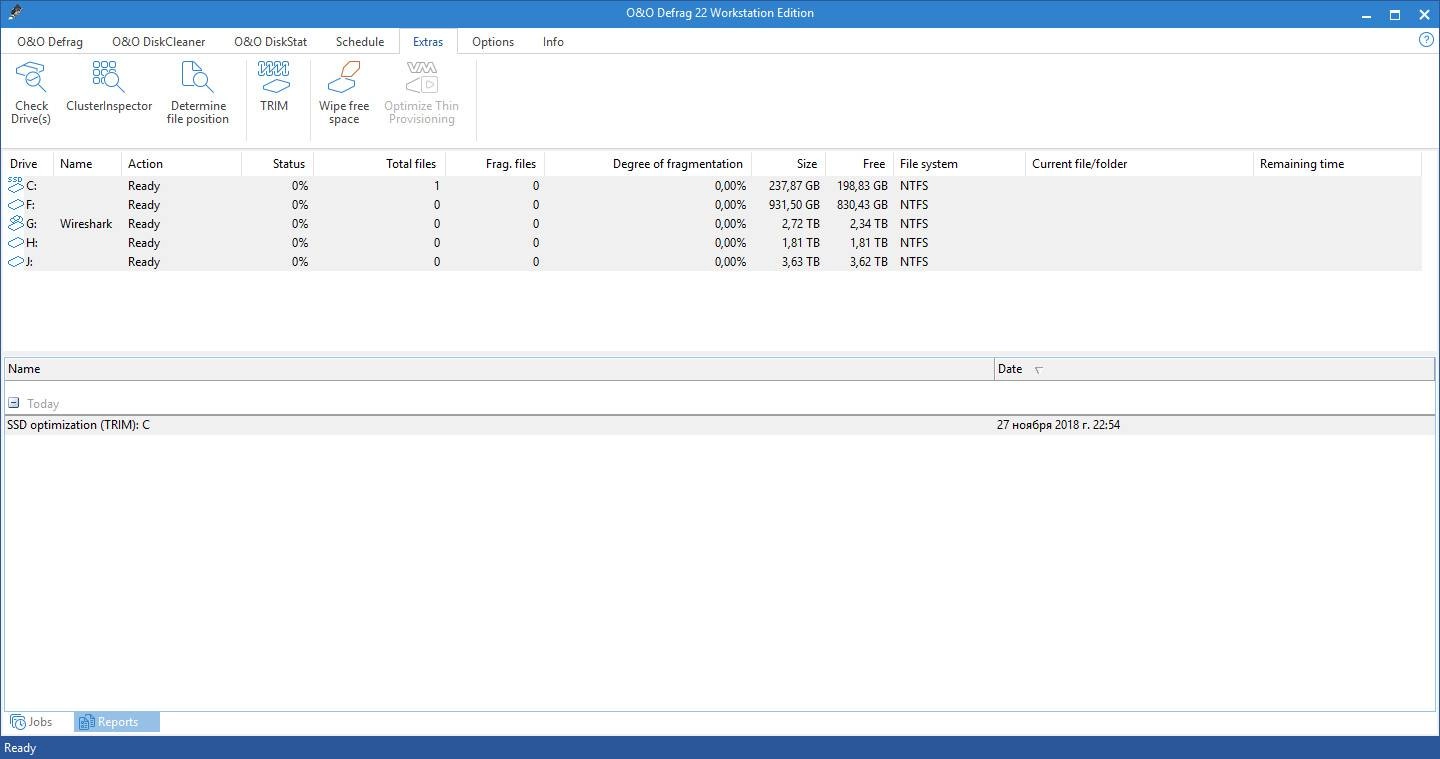The height and width of the screenshot is (759, 1440).
Task: Click the Frag. files column header
Action: pos(495,164)
